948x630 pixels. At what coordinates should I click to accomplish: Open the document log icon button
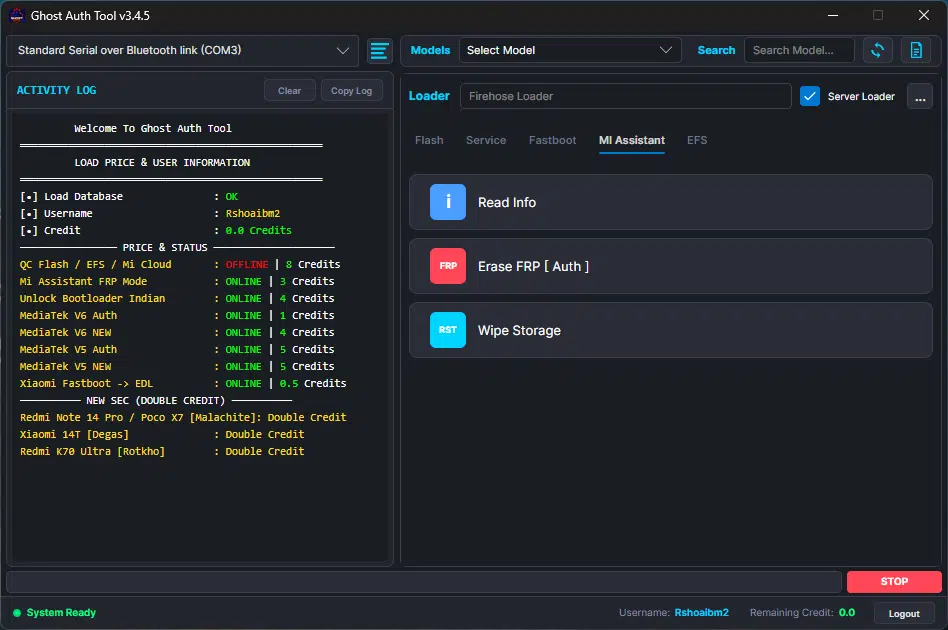click(916, 50)
